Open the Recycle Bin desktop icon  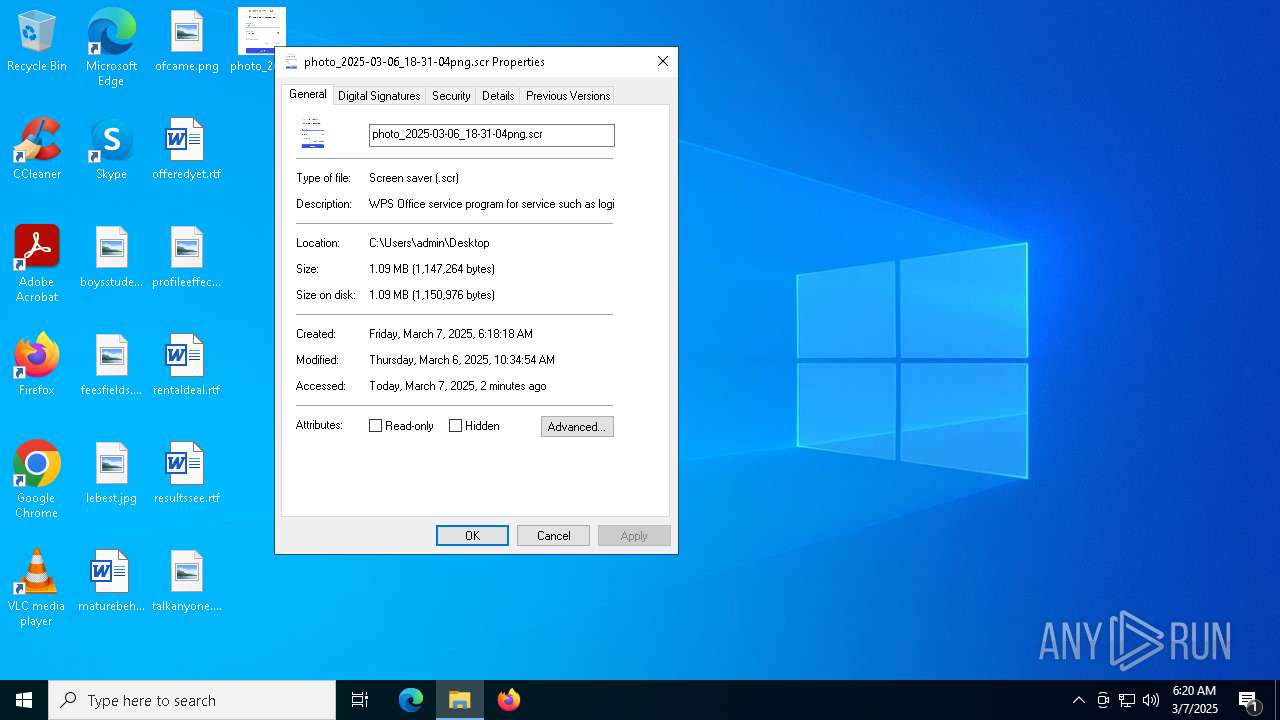pos(37,42)
